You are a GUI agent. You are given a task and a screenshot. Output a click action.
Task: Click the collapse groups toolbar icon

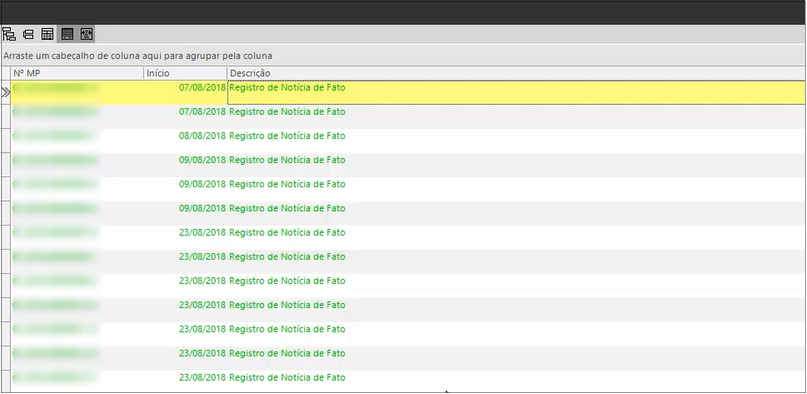pos(28,34)
